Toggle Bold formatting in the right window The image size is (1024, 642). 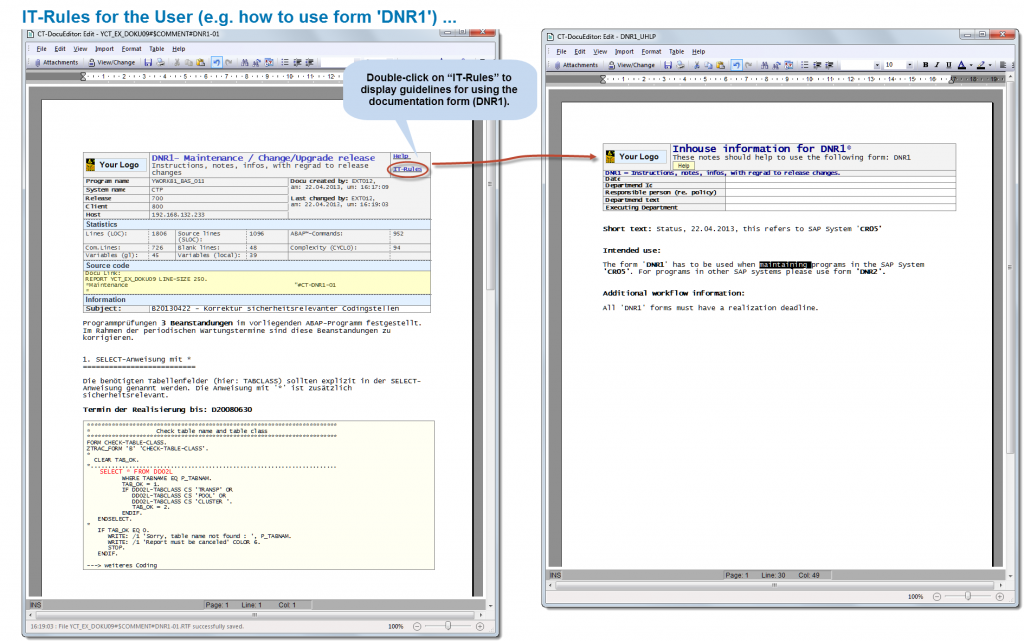point(926,65)
